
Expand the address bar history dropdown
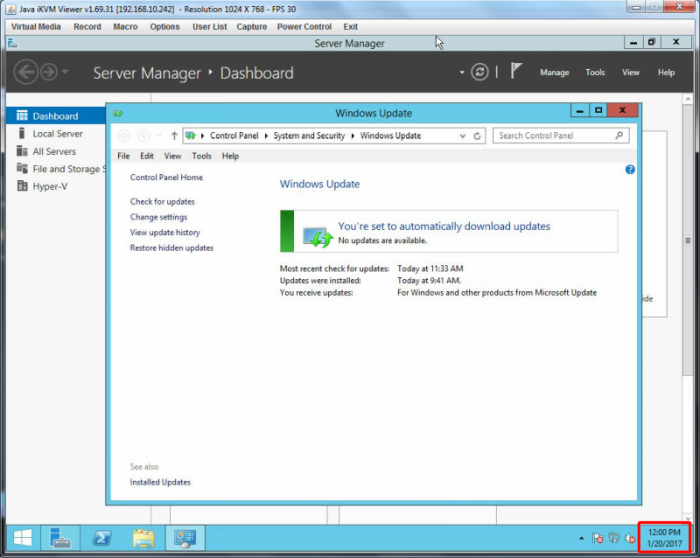462,136
